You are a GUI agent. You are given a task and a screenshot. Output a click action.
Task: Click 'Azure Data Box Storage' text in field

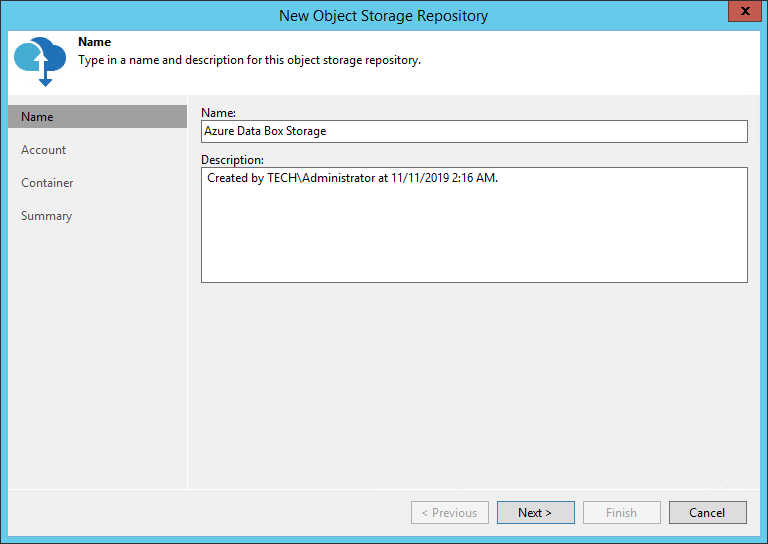point(265,131)
